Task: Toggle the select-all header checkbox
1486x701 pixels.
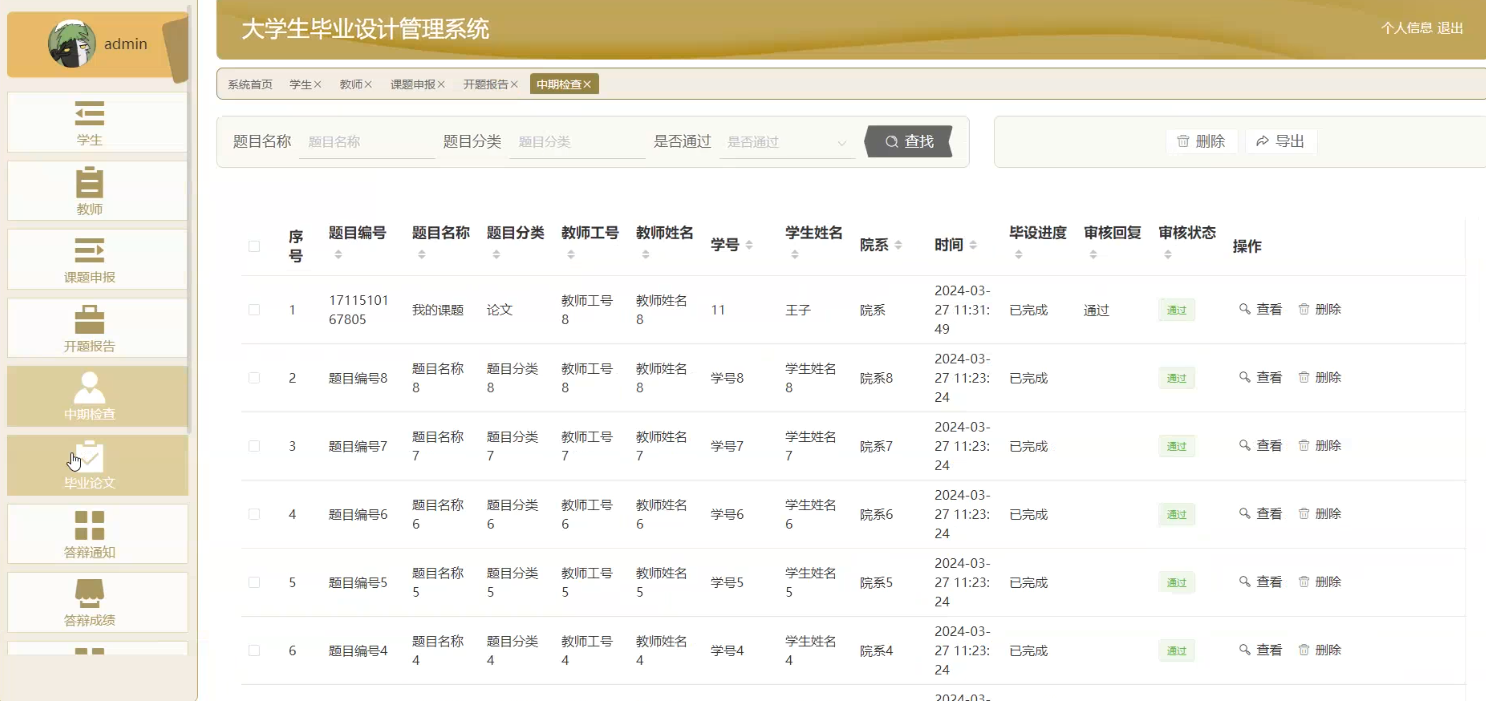Action: point(254,246)
